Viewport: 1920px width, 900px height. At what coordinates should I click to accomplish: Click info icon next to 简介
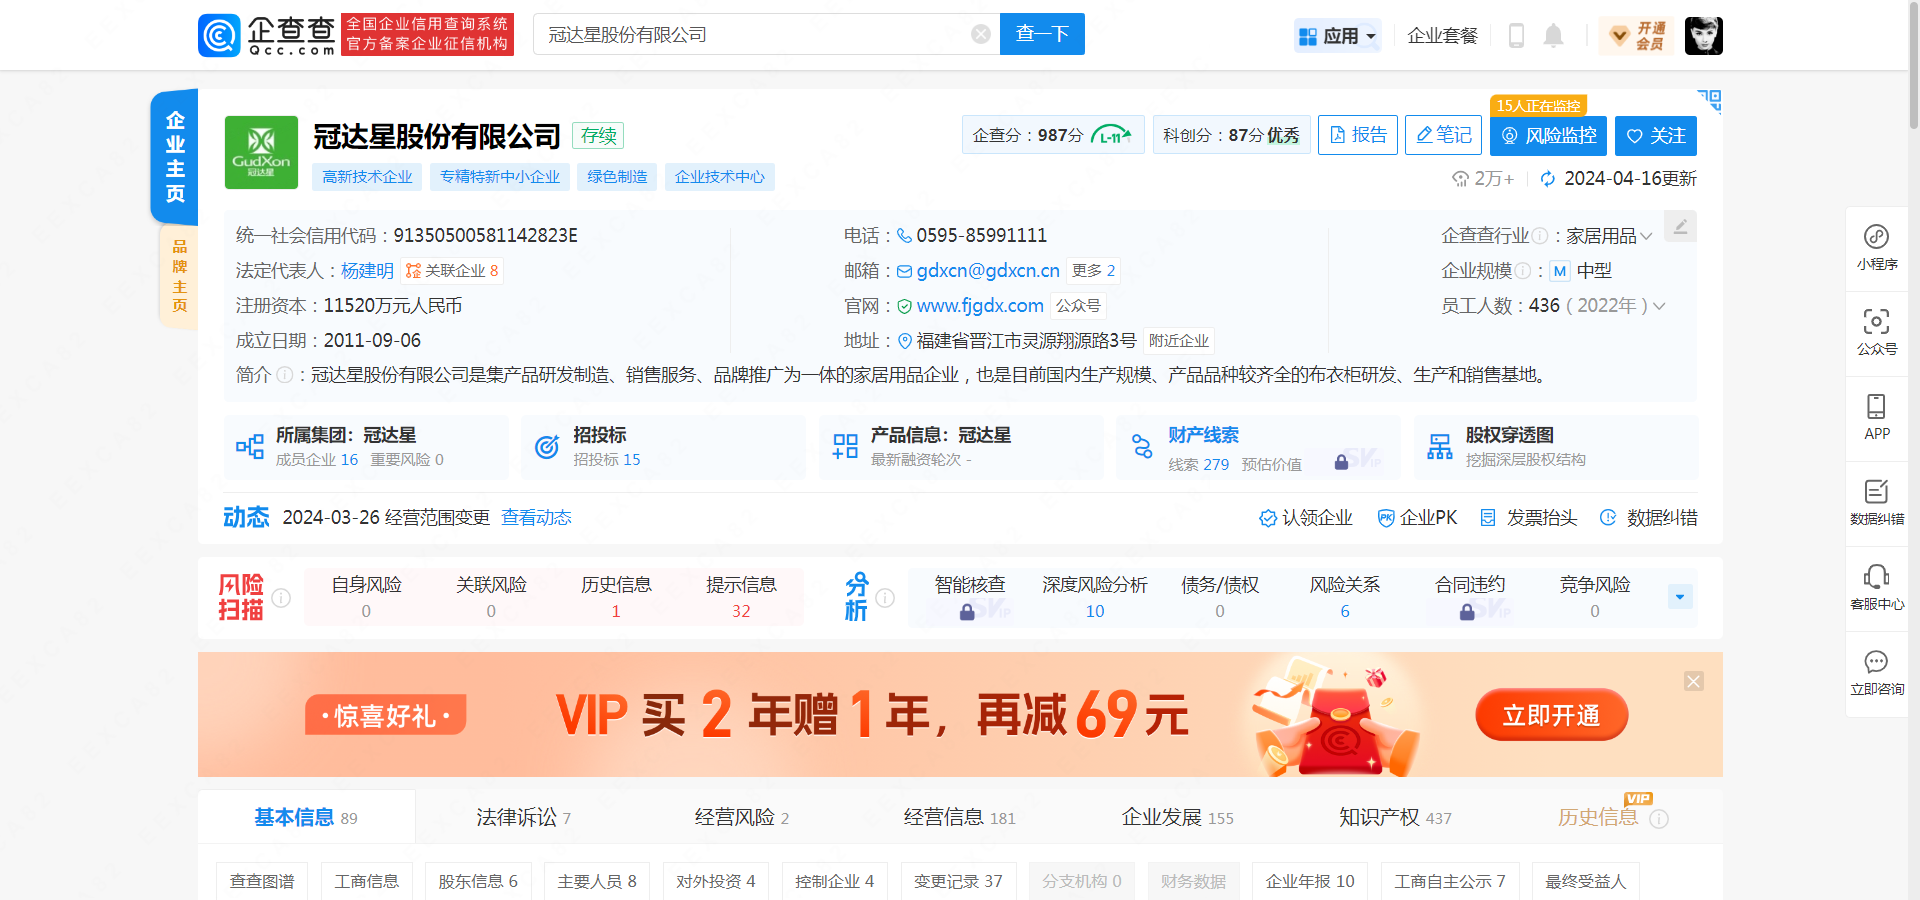click(x=285, y=375)
